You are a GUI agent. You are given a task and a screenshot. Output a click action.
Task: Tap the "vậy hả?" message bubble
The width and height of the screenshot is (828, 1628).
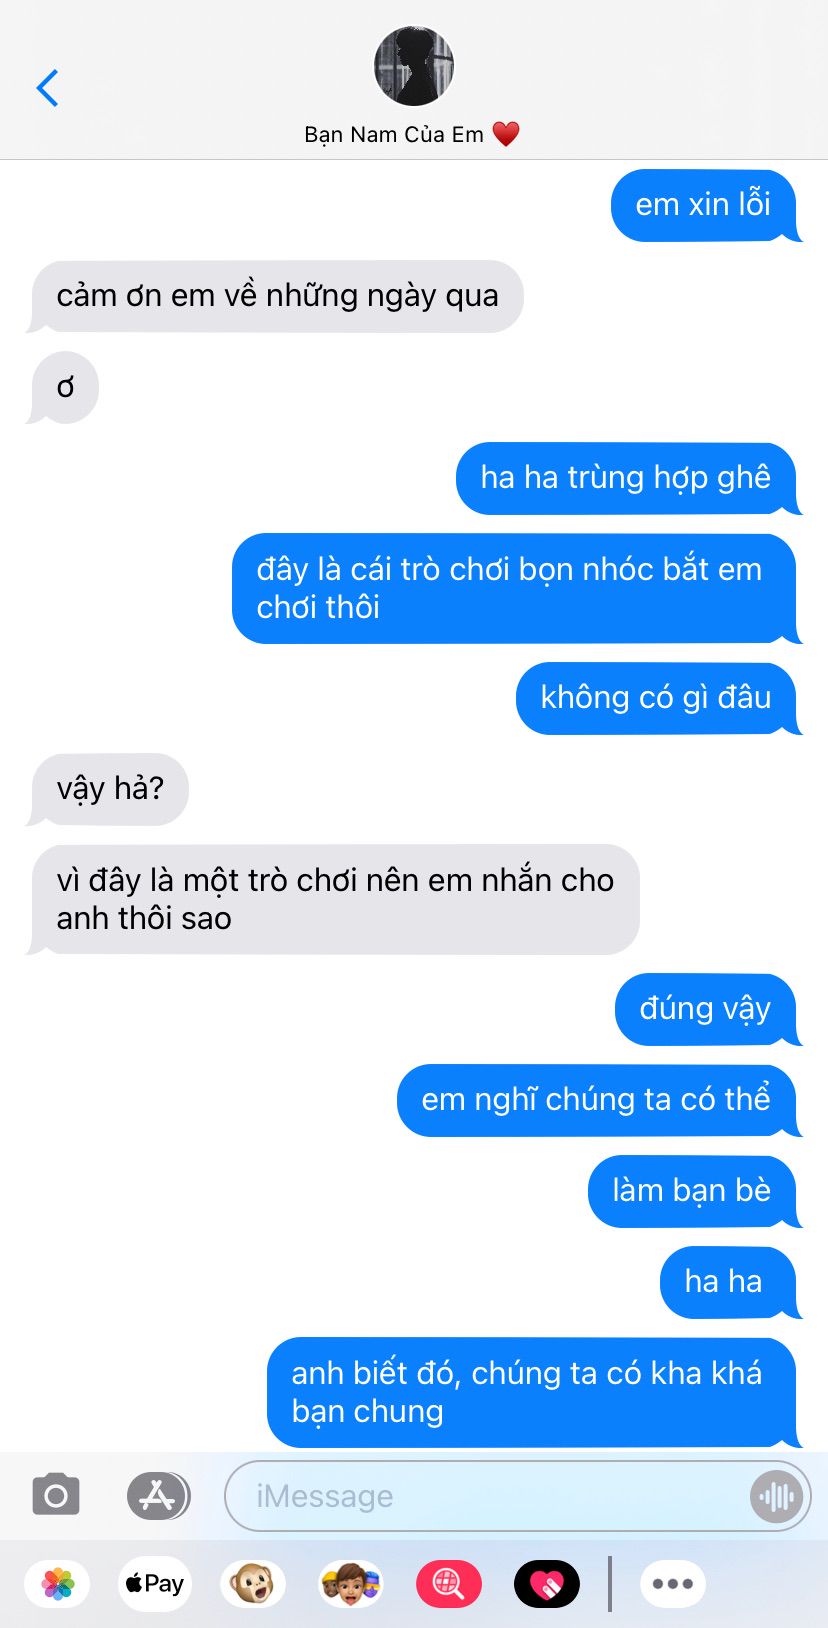pyautogui.click(x=108, y=789)
